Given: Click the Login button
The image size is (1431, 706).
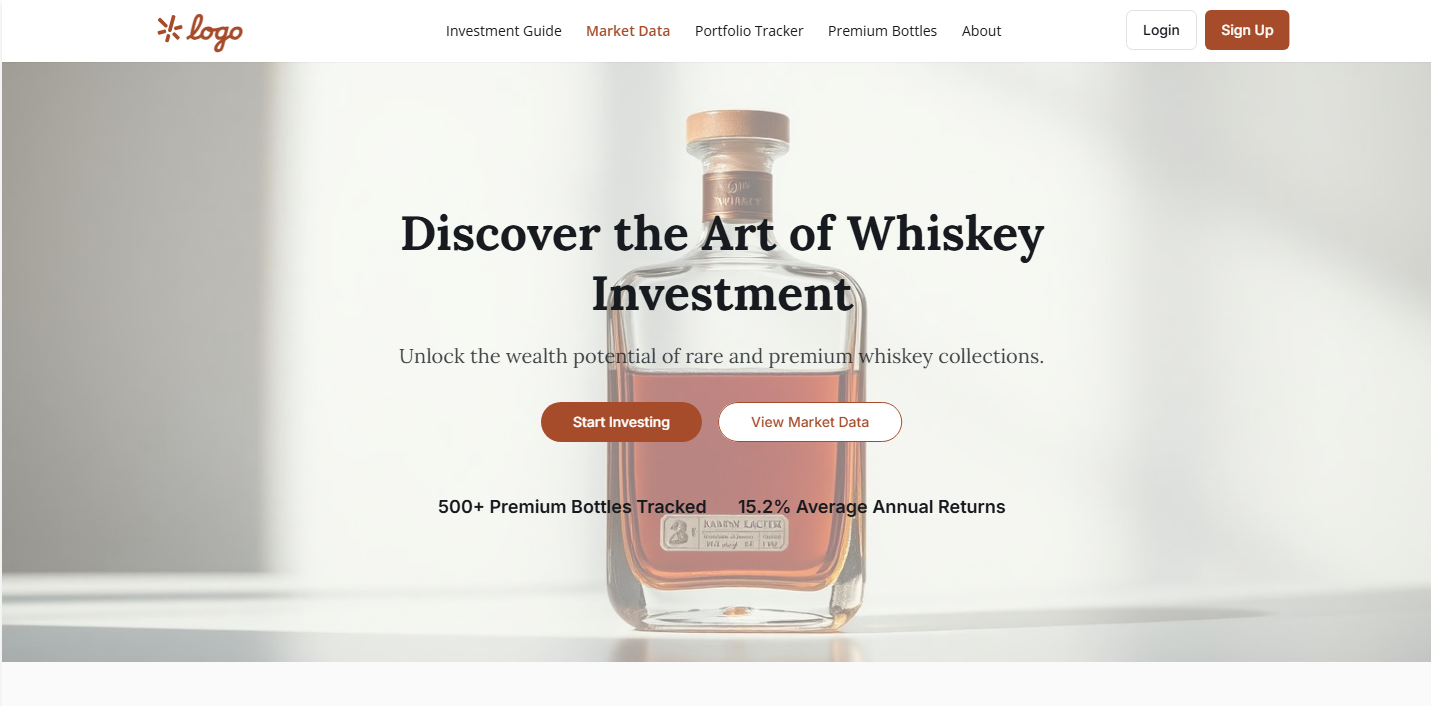Looking at the screenshot, I should [1161, 30].
